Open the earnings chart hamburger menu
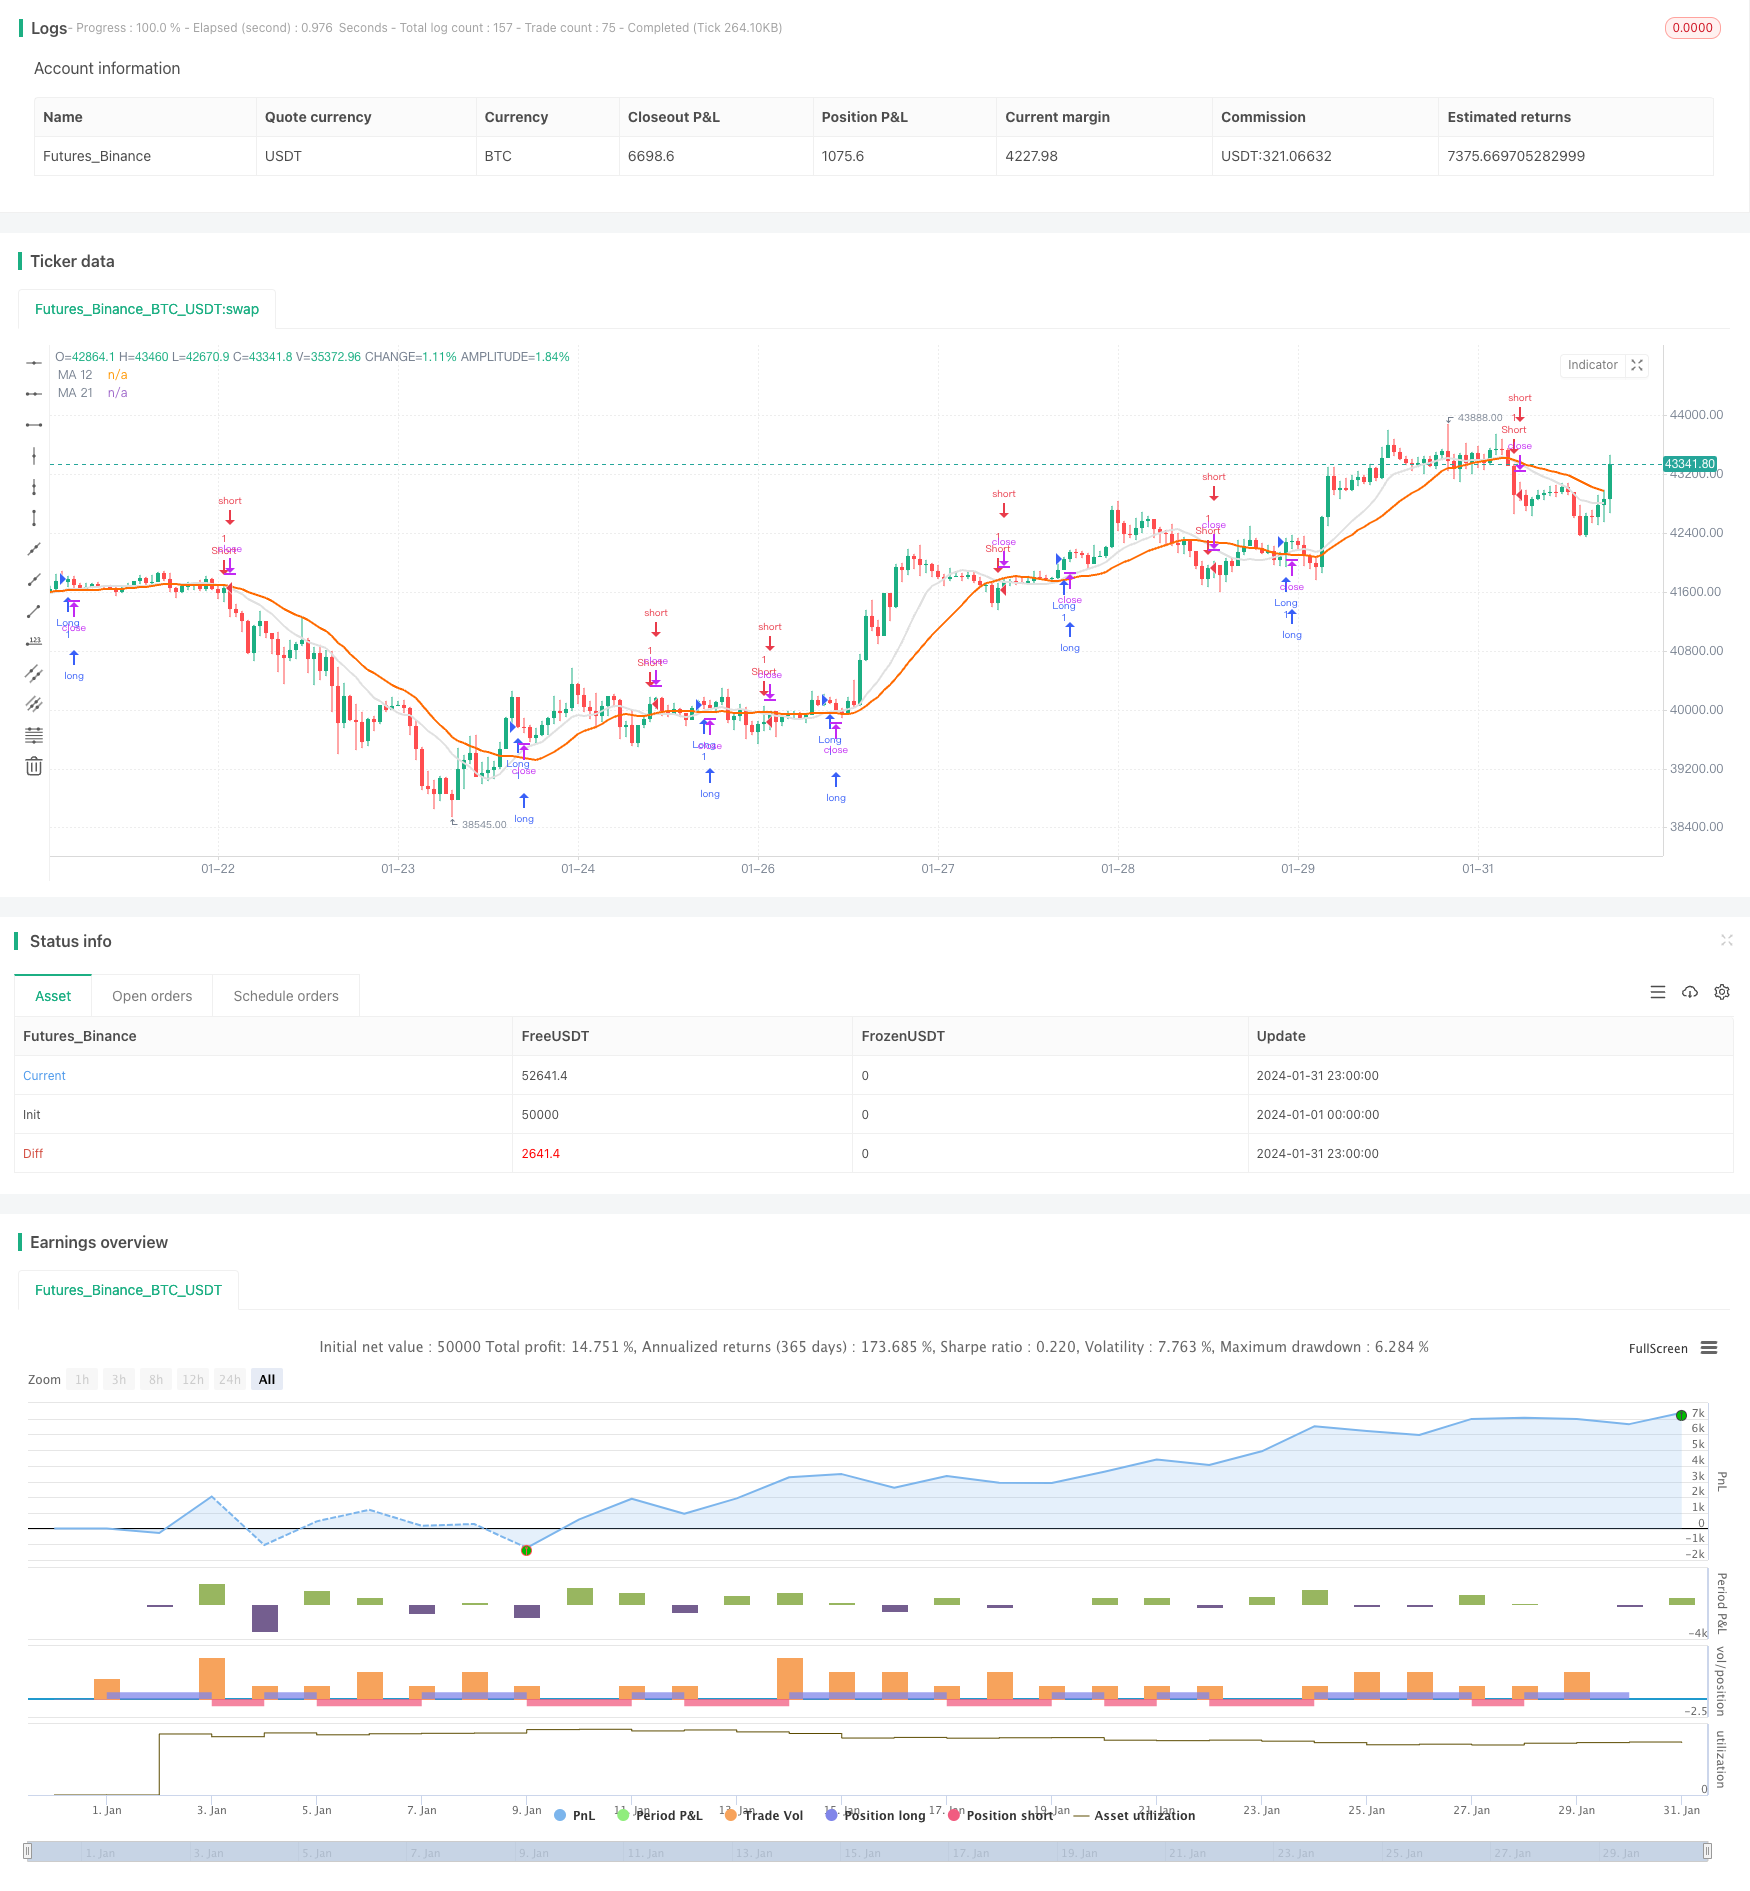The height and width of the screenshot is (1891, 1750). (1709, 1348)
